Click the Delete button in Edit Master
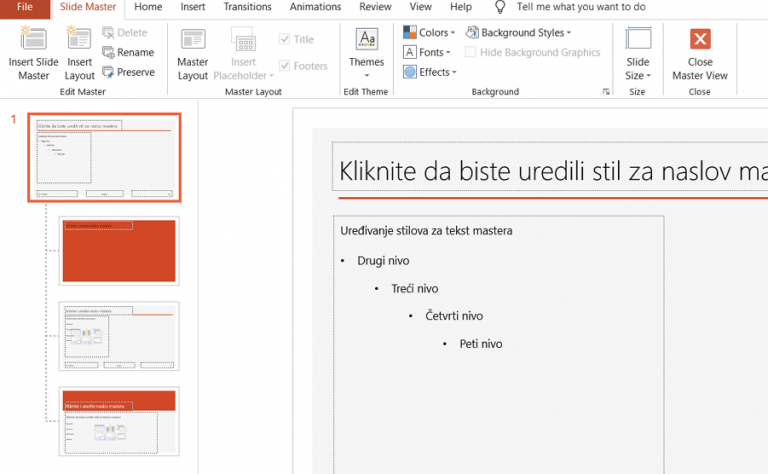This screenshot has height=474, width=768. pyautogui.click(x=125, y=33)
